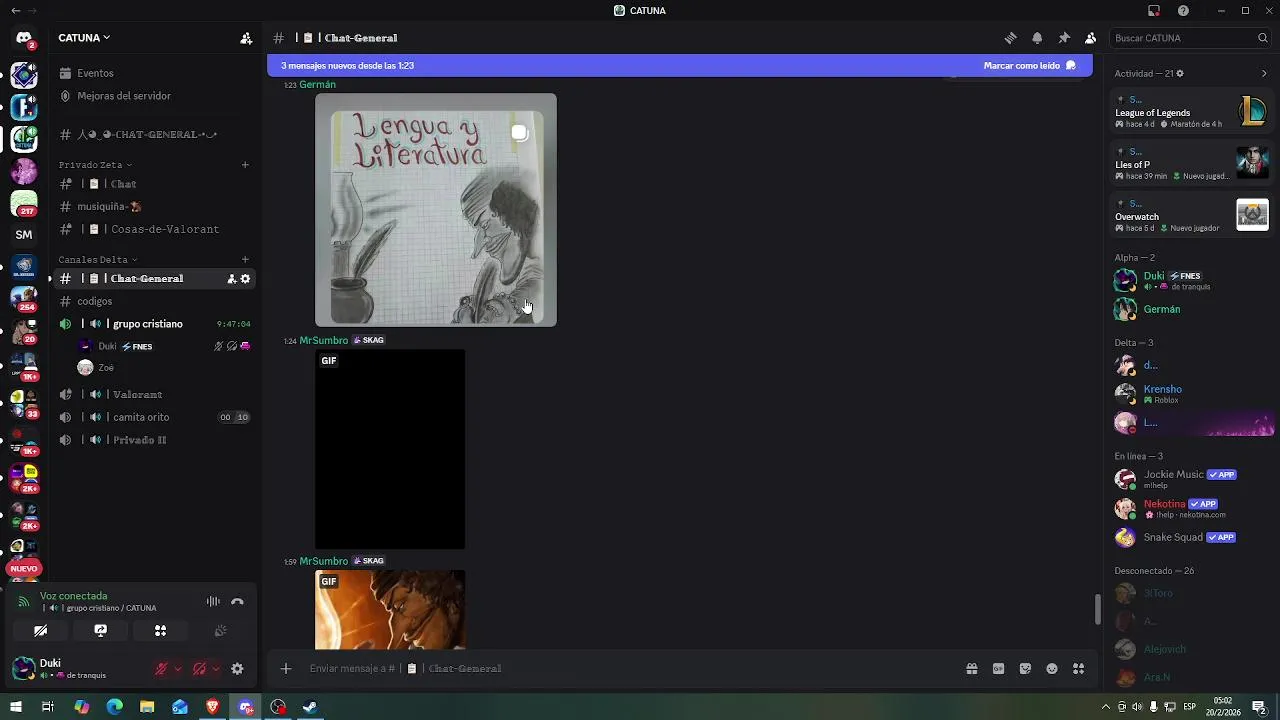
Task: Open user settings gear
Action: point(237,669)
